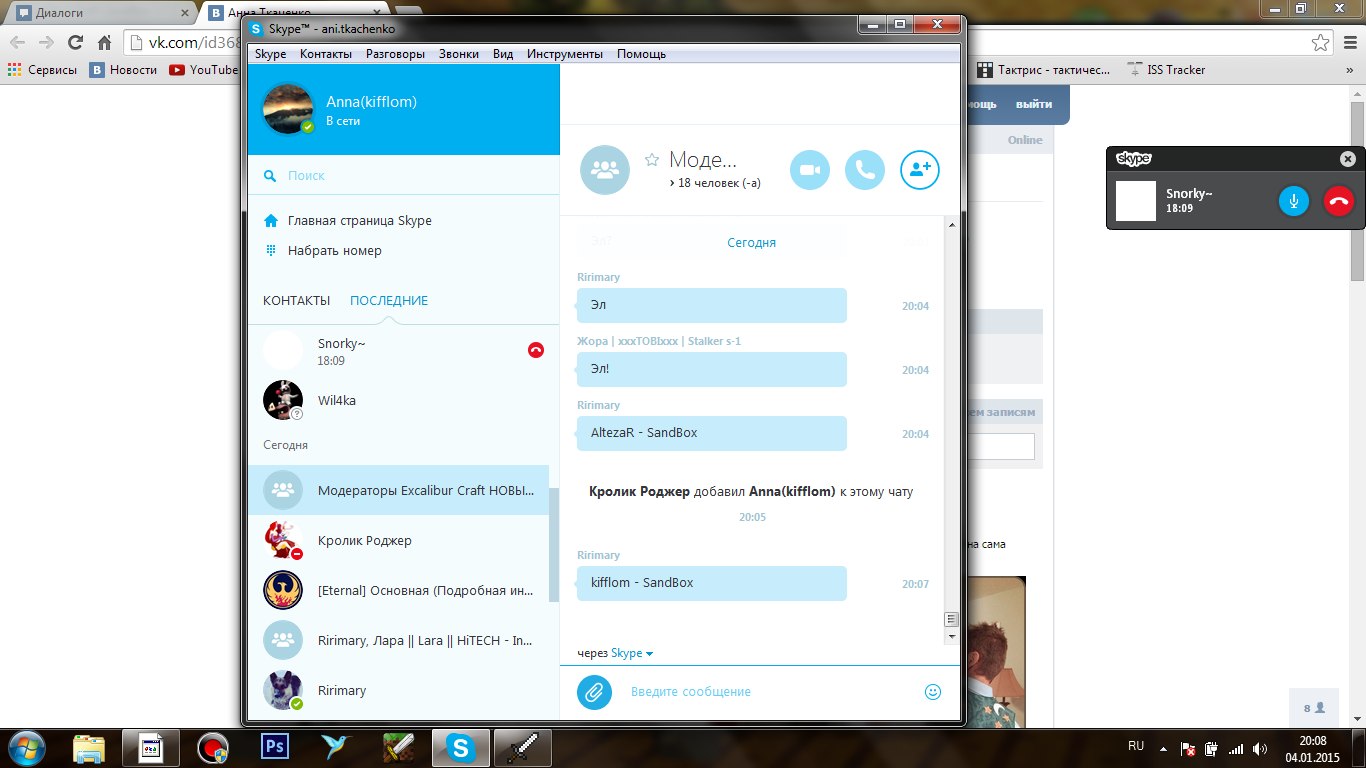Bookmark the page with the star icon
Screen dimensions: 1366x768
point(1321,43)
